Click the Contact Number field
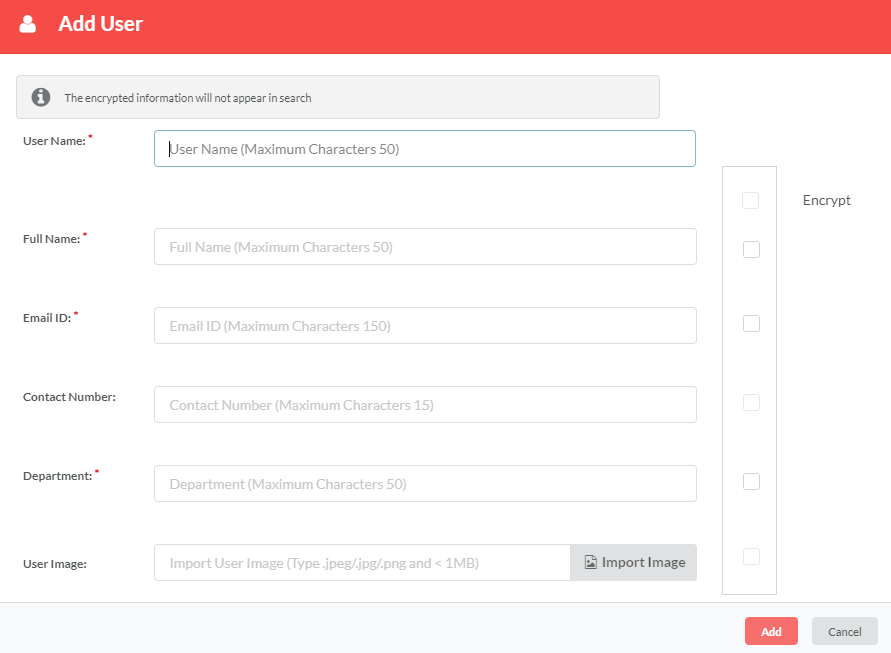The width and height of the screenshot is (891, 653). [425, 405]
